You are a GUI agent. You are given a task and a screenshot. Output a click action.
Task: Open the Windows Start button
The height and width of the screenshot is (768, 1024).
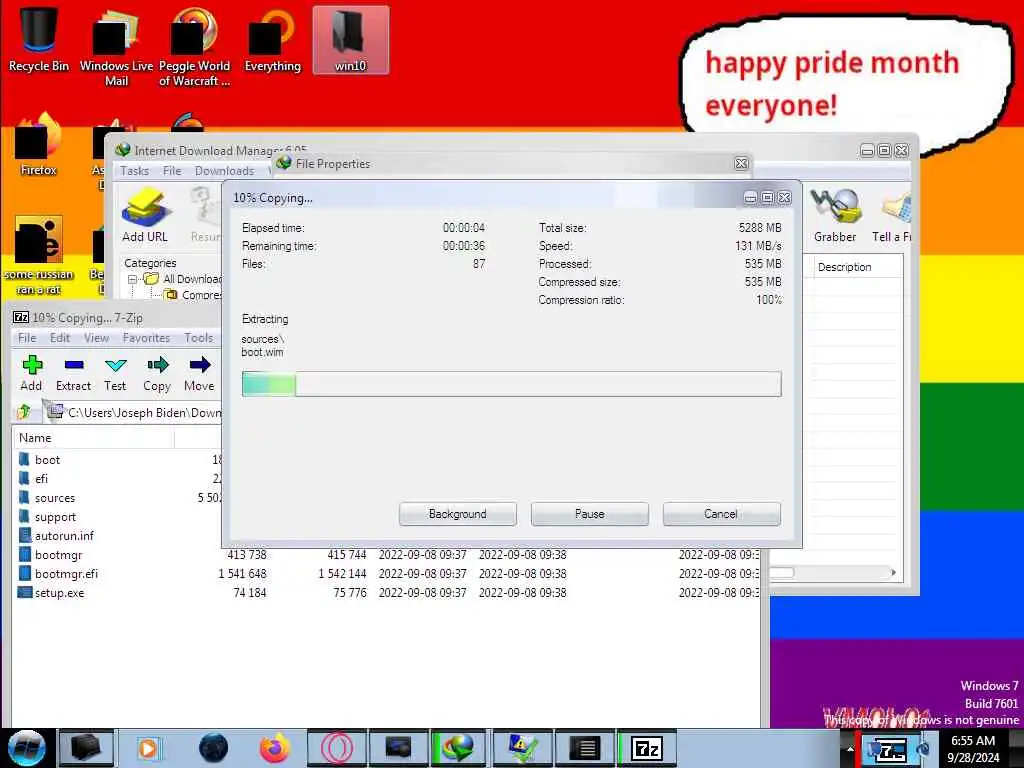click(x=27, y=748)
